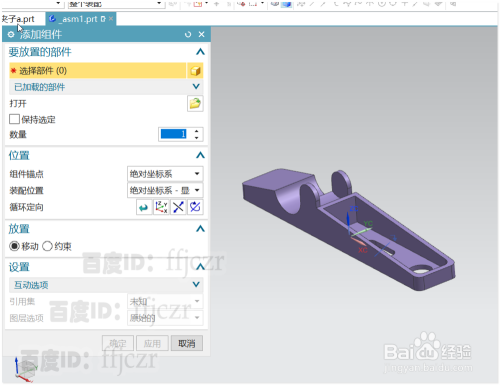
Task: Open the 引用集 dropdown
Action: pyautogui.click(x=165, y=301)
